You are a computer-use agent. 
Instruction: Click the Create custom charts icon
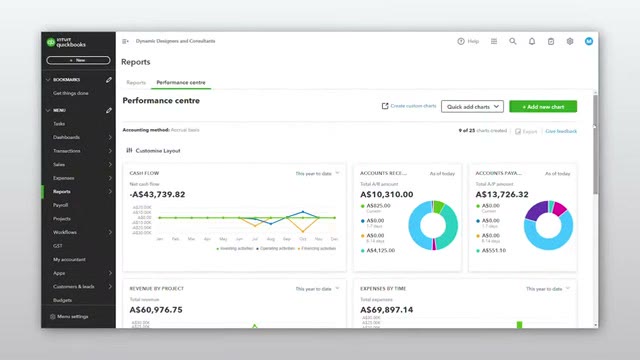pos(385,106)
